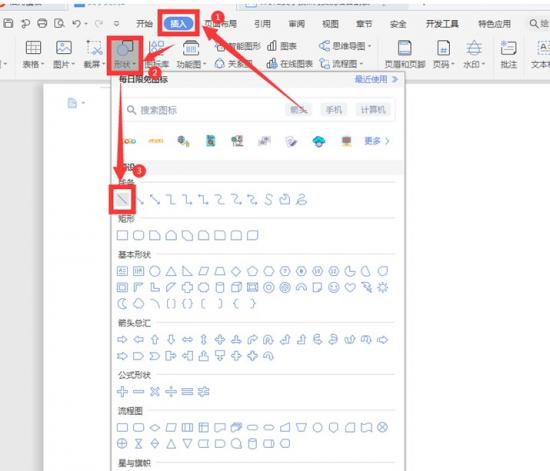Click the Save icon in quick toolbar

(x=8, y=23)
